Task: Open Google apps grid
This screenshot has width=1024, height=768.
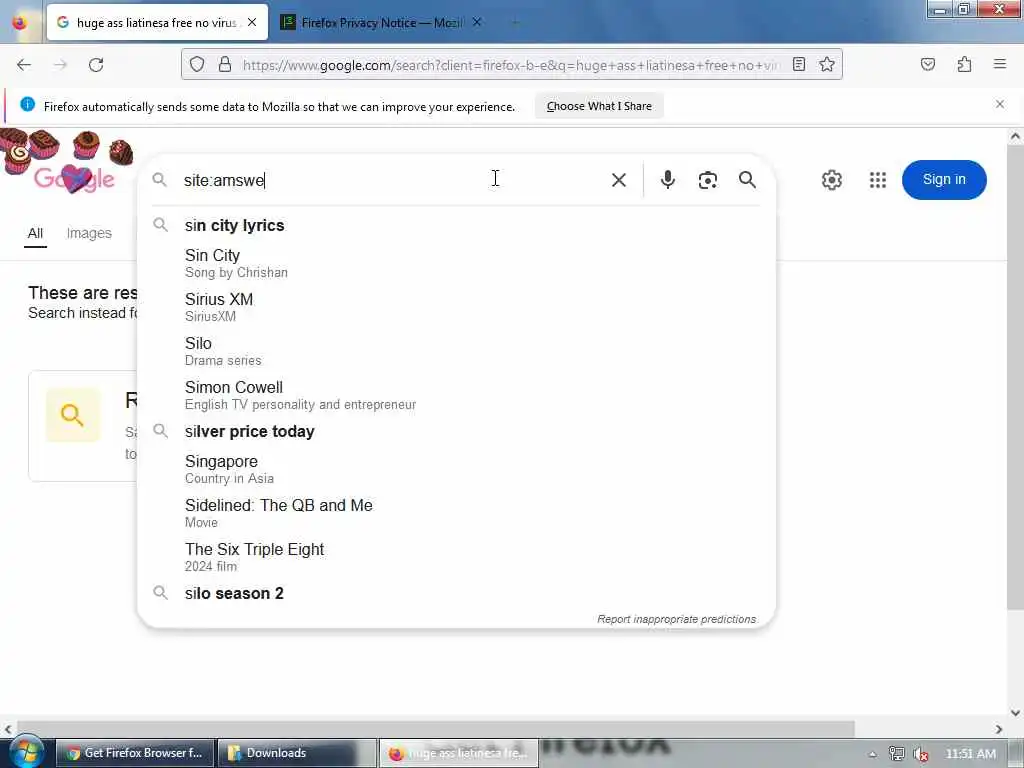Action: pyautogui.click(x=878, y=180)
